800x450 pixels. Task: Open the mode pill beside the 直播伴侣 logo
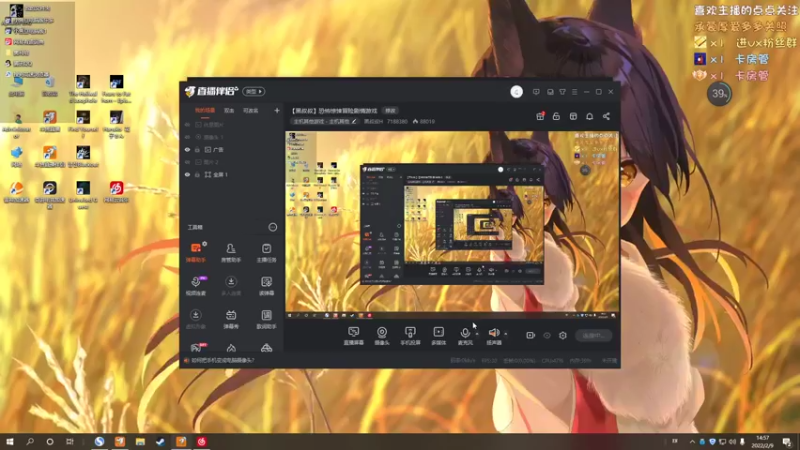tap(254, 91)
